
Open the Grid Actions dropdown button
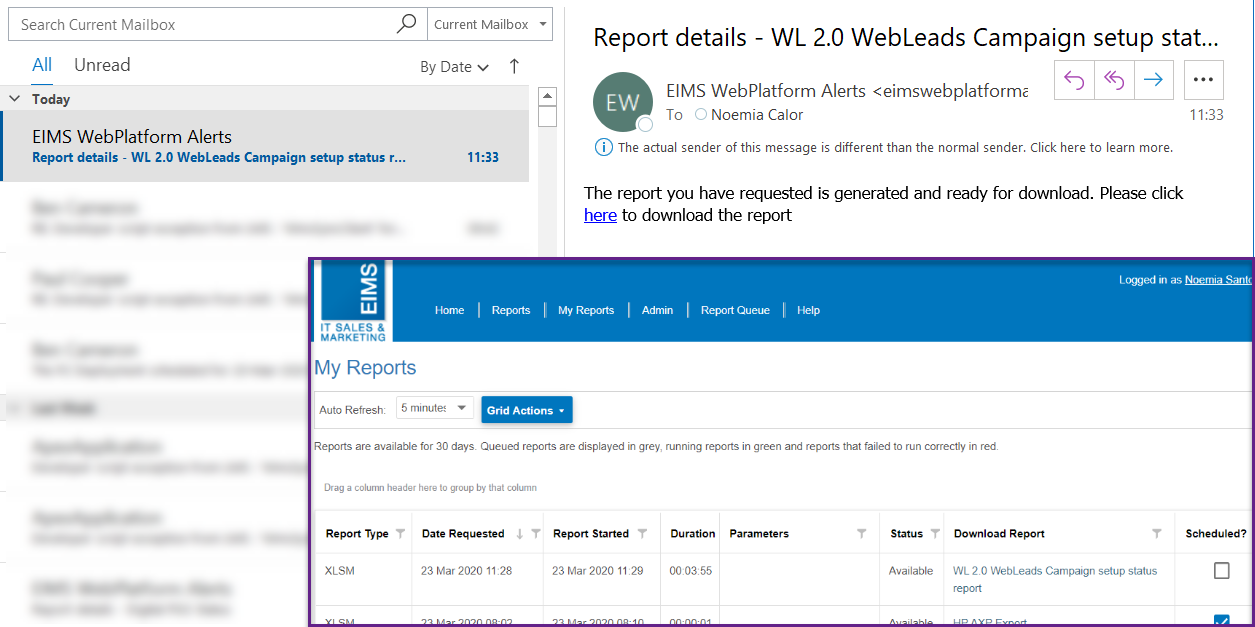527,410
